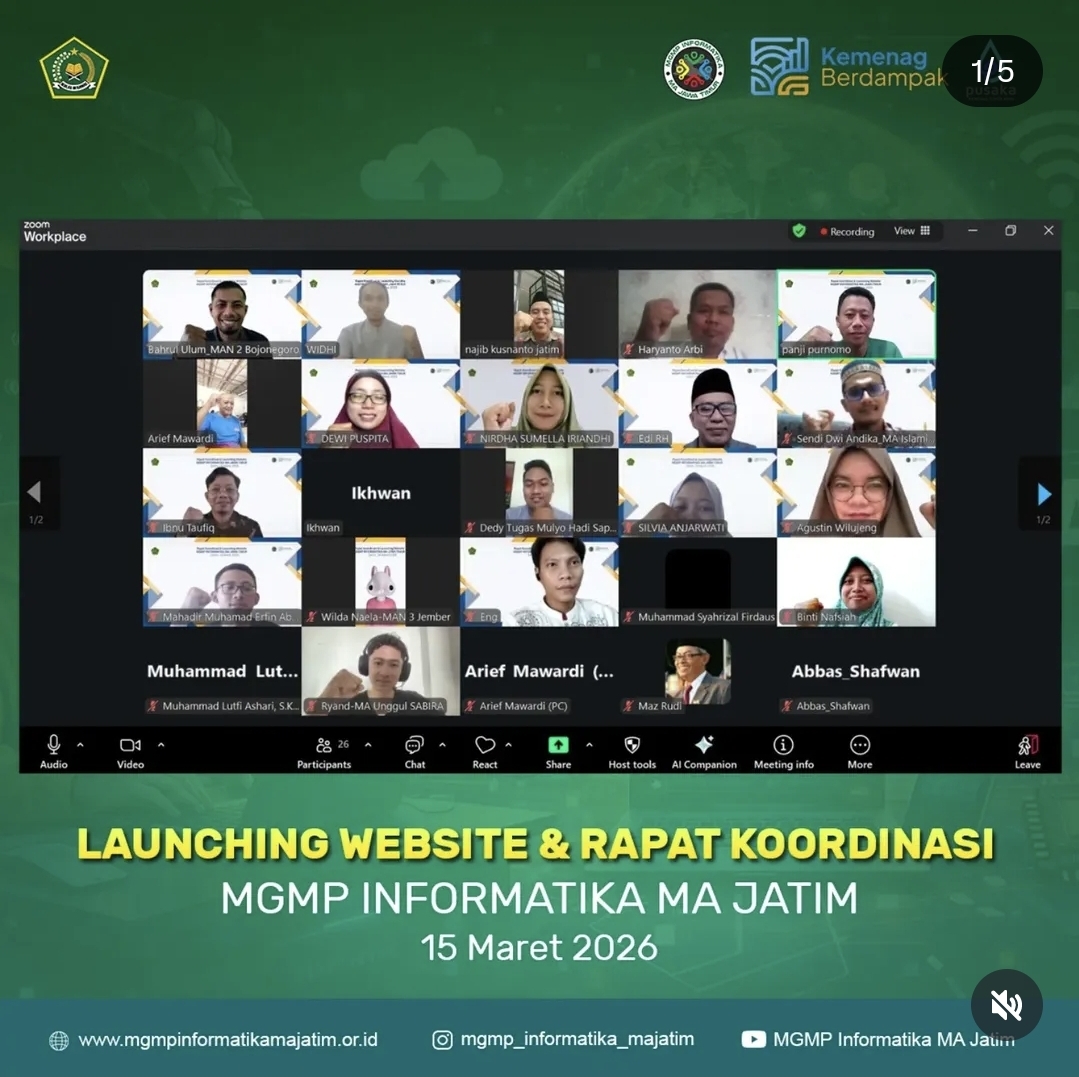Open www.mgmpinformatikamajatim.or.id website link

[x=228, y=1040]
